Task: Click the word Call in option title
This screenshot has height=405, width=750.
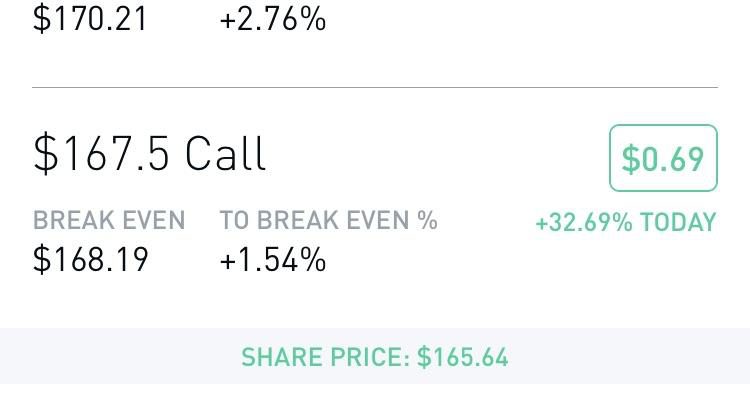Action: point(225,153)
